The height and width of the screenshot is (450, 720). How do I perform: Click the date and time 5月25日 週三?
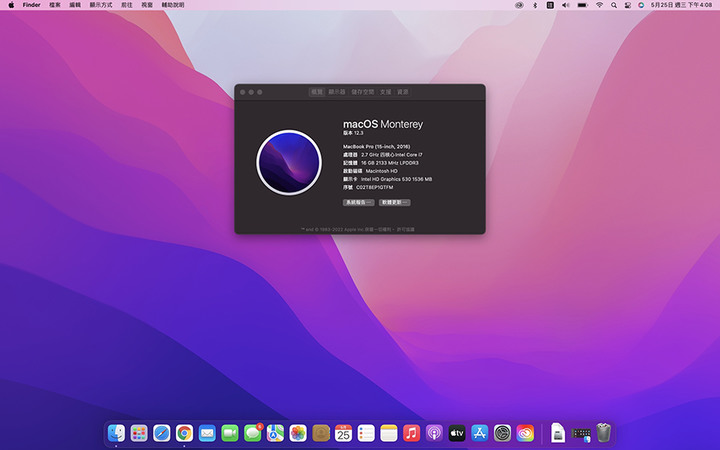click(681, 5)
